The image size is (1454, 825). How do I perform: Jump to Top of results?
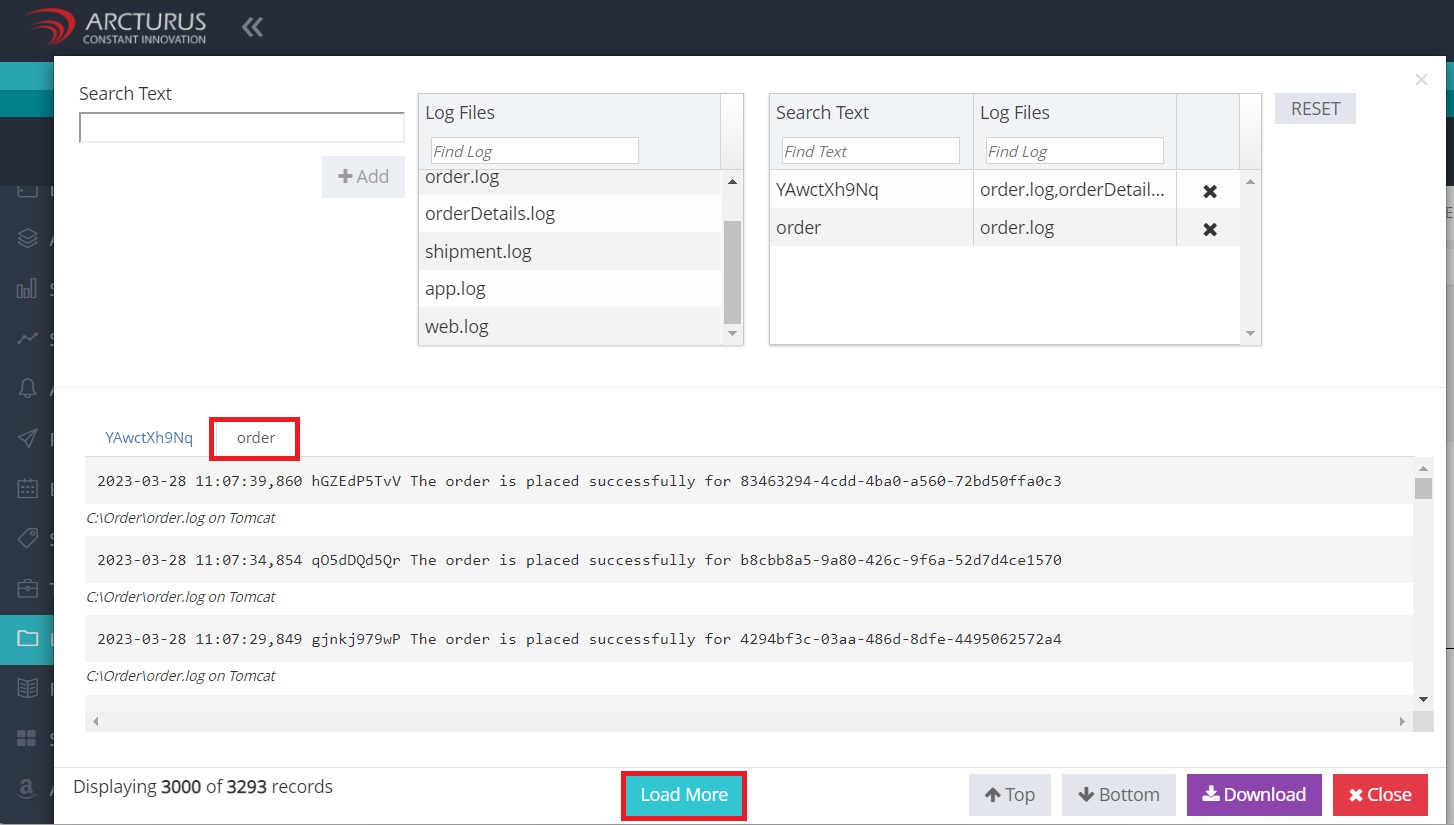[1010, 795]
